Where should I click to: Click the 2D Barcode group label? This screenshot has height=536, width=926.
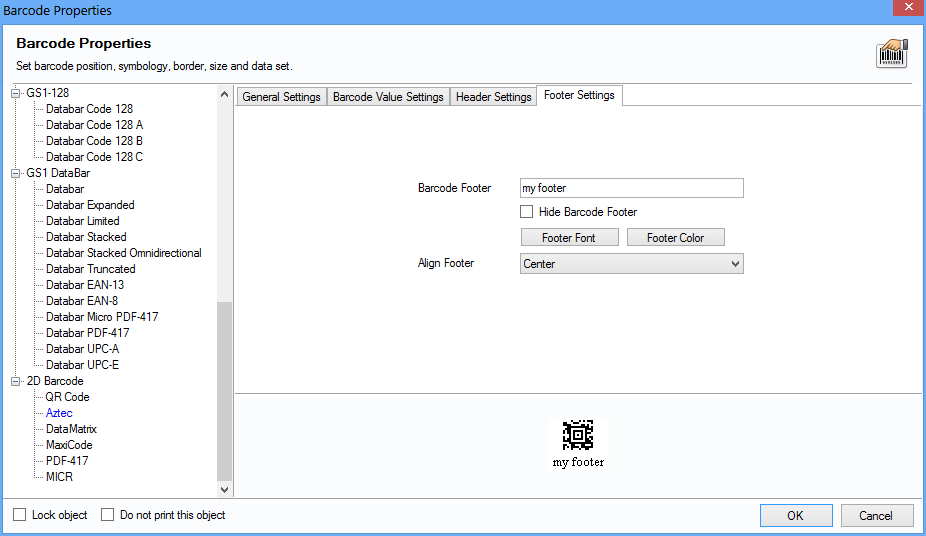55,381
